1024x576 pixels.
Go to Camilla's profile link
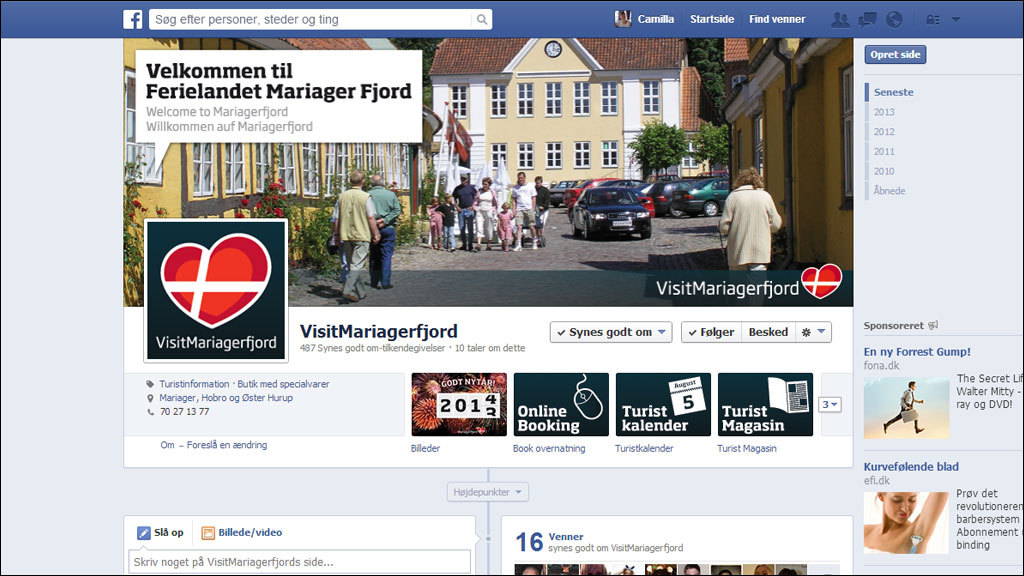tap(656, 20)
